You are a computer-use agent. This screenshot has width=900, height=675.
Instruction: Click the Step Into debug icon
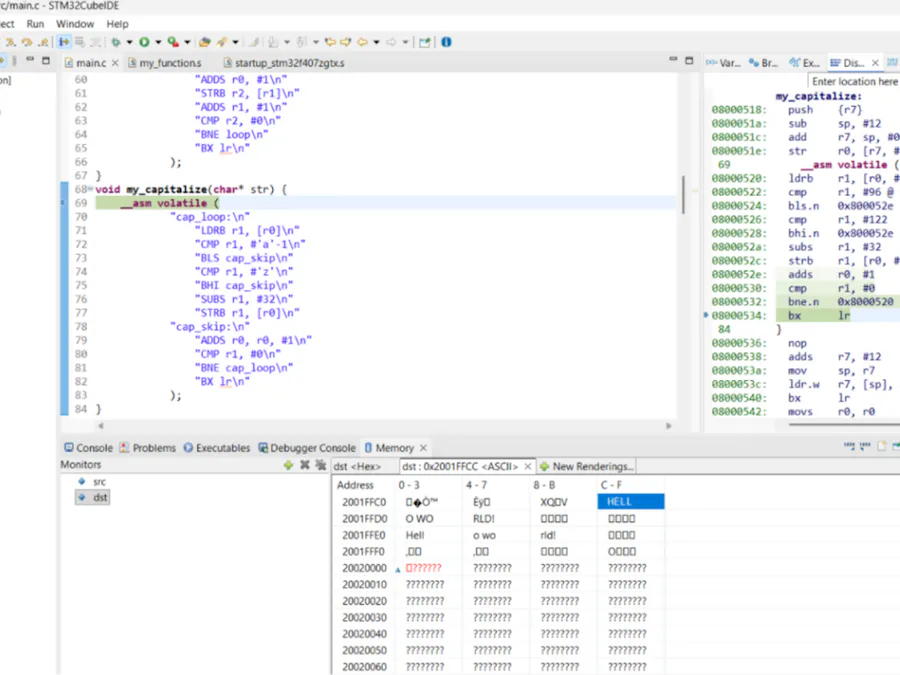point(10,42)
